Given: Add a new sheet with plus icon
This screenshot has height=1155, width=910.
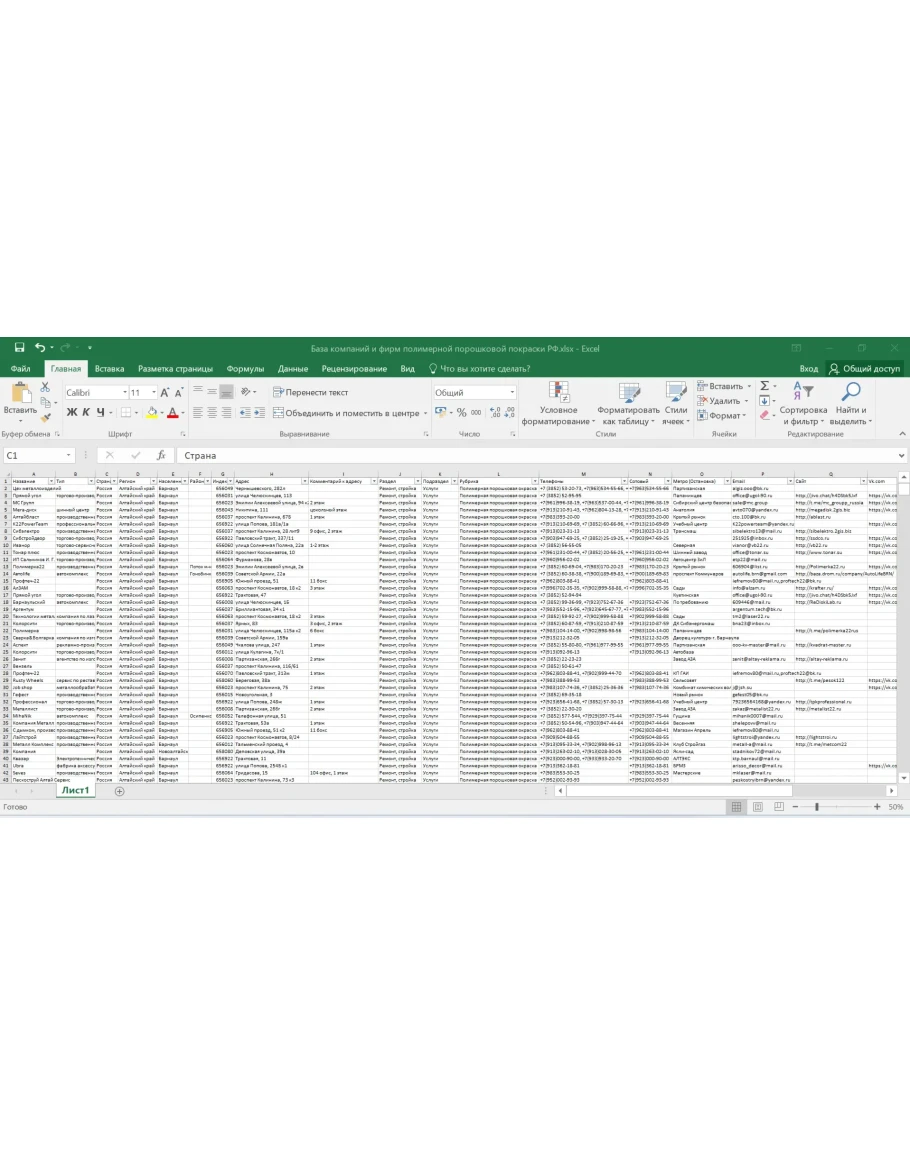Looking at the screenshot, I should (119, 791).
